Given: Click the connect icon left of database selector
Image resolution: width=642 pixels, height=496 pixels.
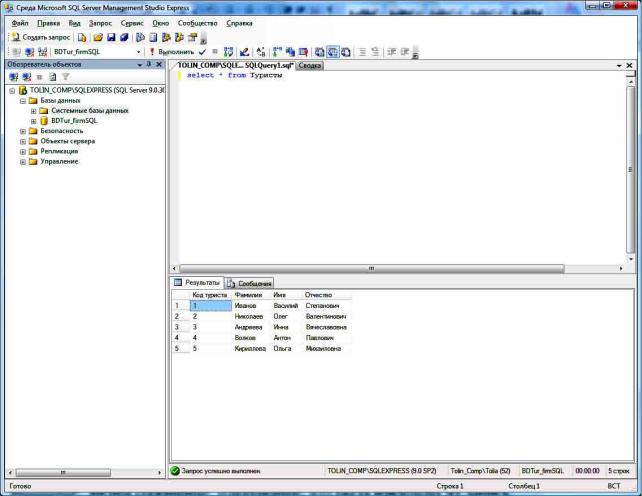Looking at the screenshot, I should click(16, 52).
